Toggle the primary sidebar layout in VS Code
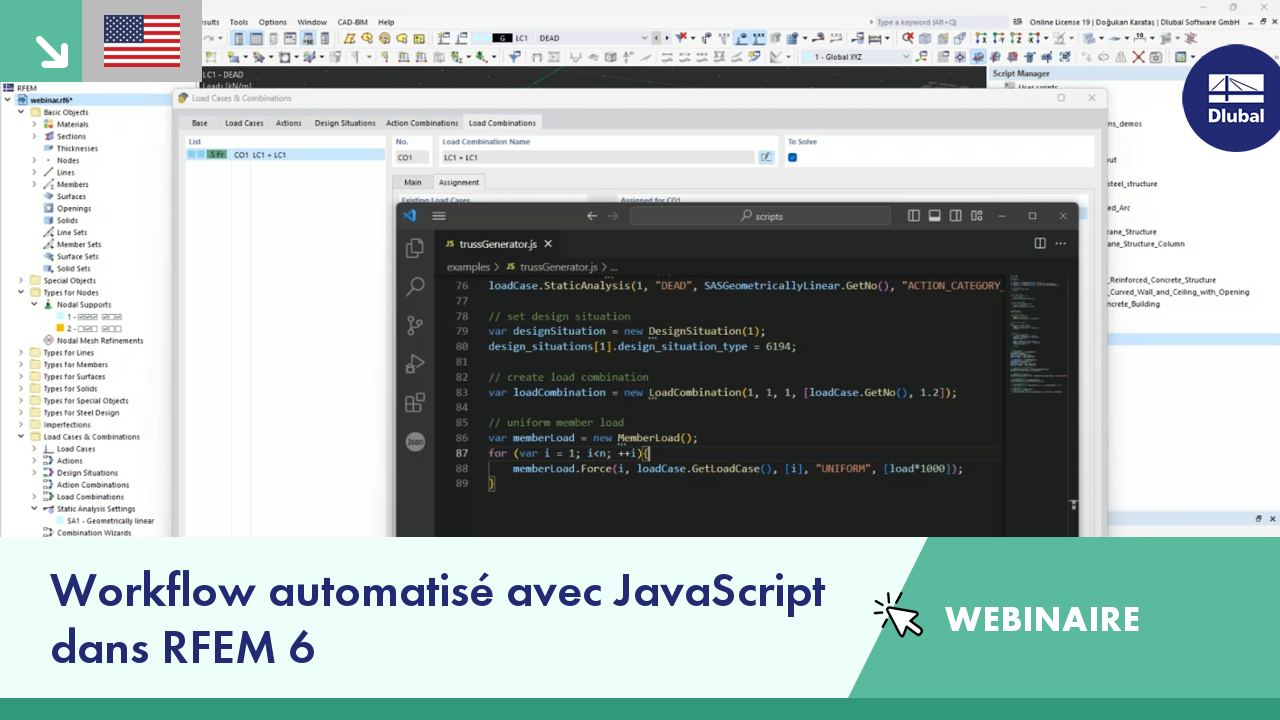Screen dimensions: 1280x720 pyautogui.click(x=912, y=215)
